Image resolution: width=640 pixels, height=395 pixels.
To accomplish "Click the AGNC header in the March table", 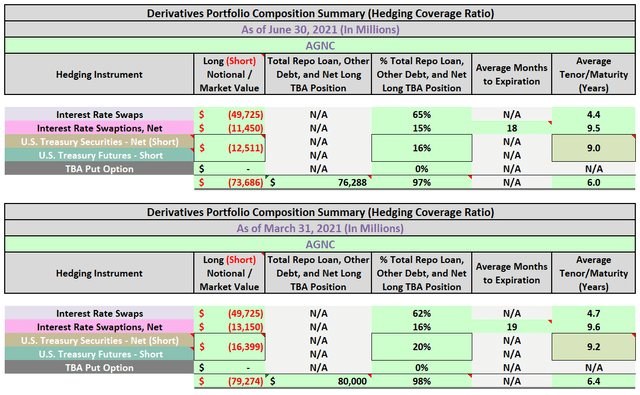I will [x=320, y=244].
